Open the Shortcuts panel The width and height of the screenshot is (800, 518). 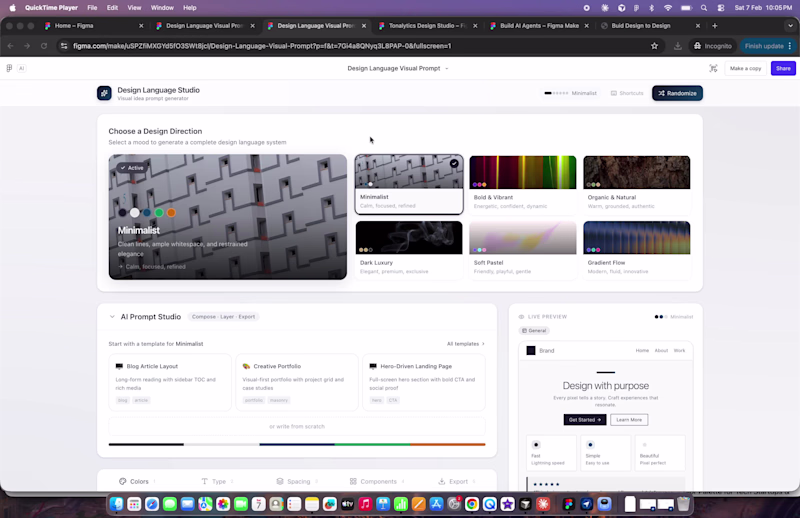tap(627, 93)
